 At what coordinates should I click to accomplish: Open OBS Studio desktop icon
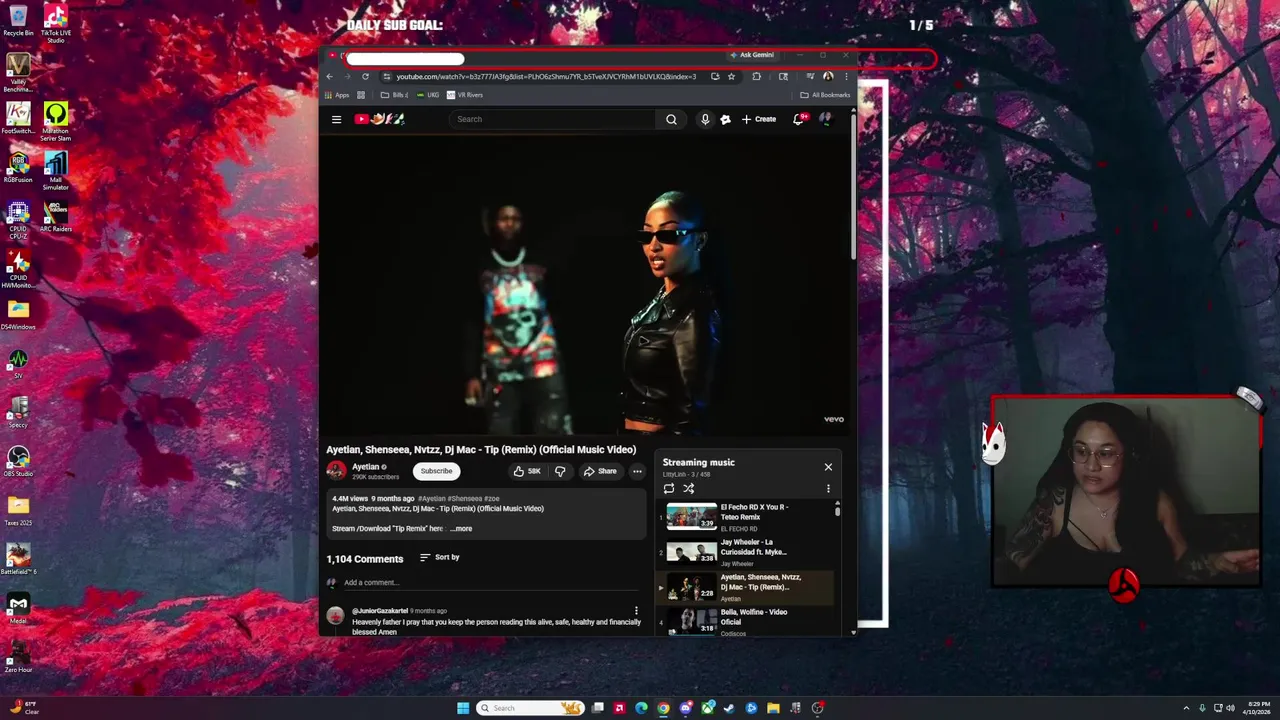(x=18, y=462)
